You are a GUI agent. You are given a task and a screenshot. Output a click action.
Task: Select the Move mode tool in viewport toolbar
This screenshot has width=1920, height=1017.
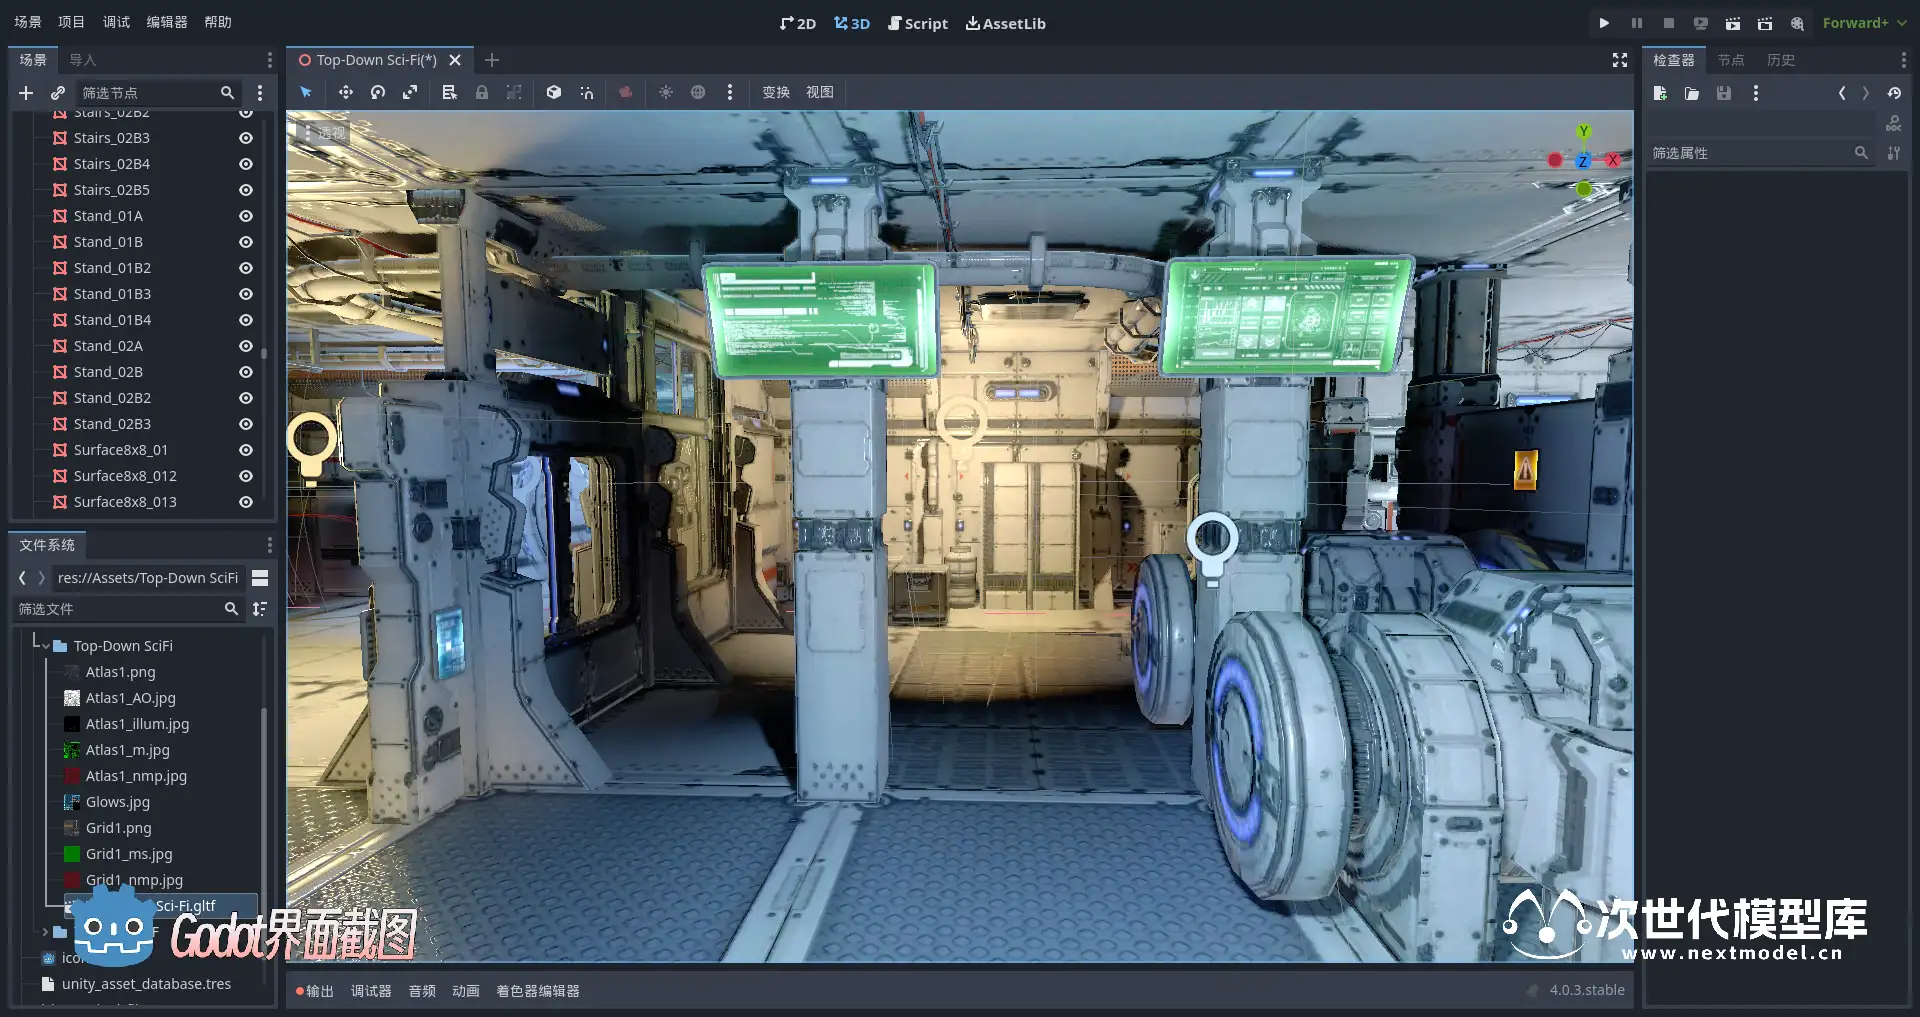pos(345,92)
